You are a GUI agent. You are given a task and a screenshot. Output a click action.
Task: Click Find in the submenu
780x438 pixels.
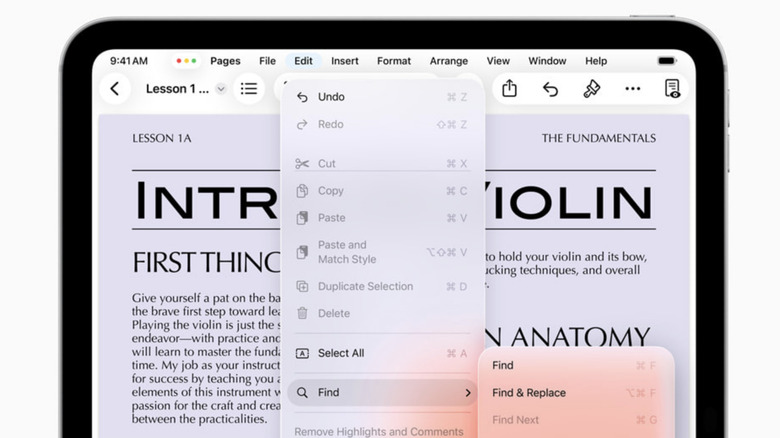coord(503,366)
